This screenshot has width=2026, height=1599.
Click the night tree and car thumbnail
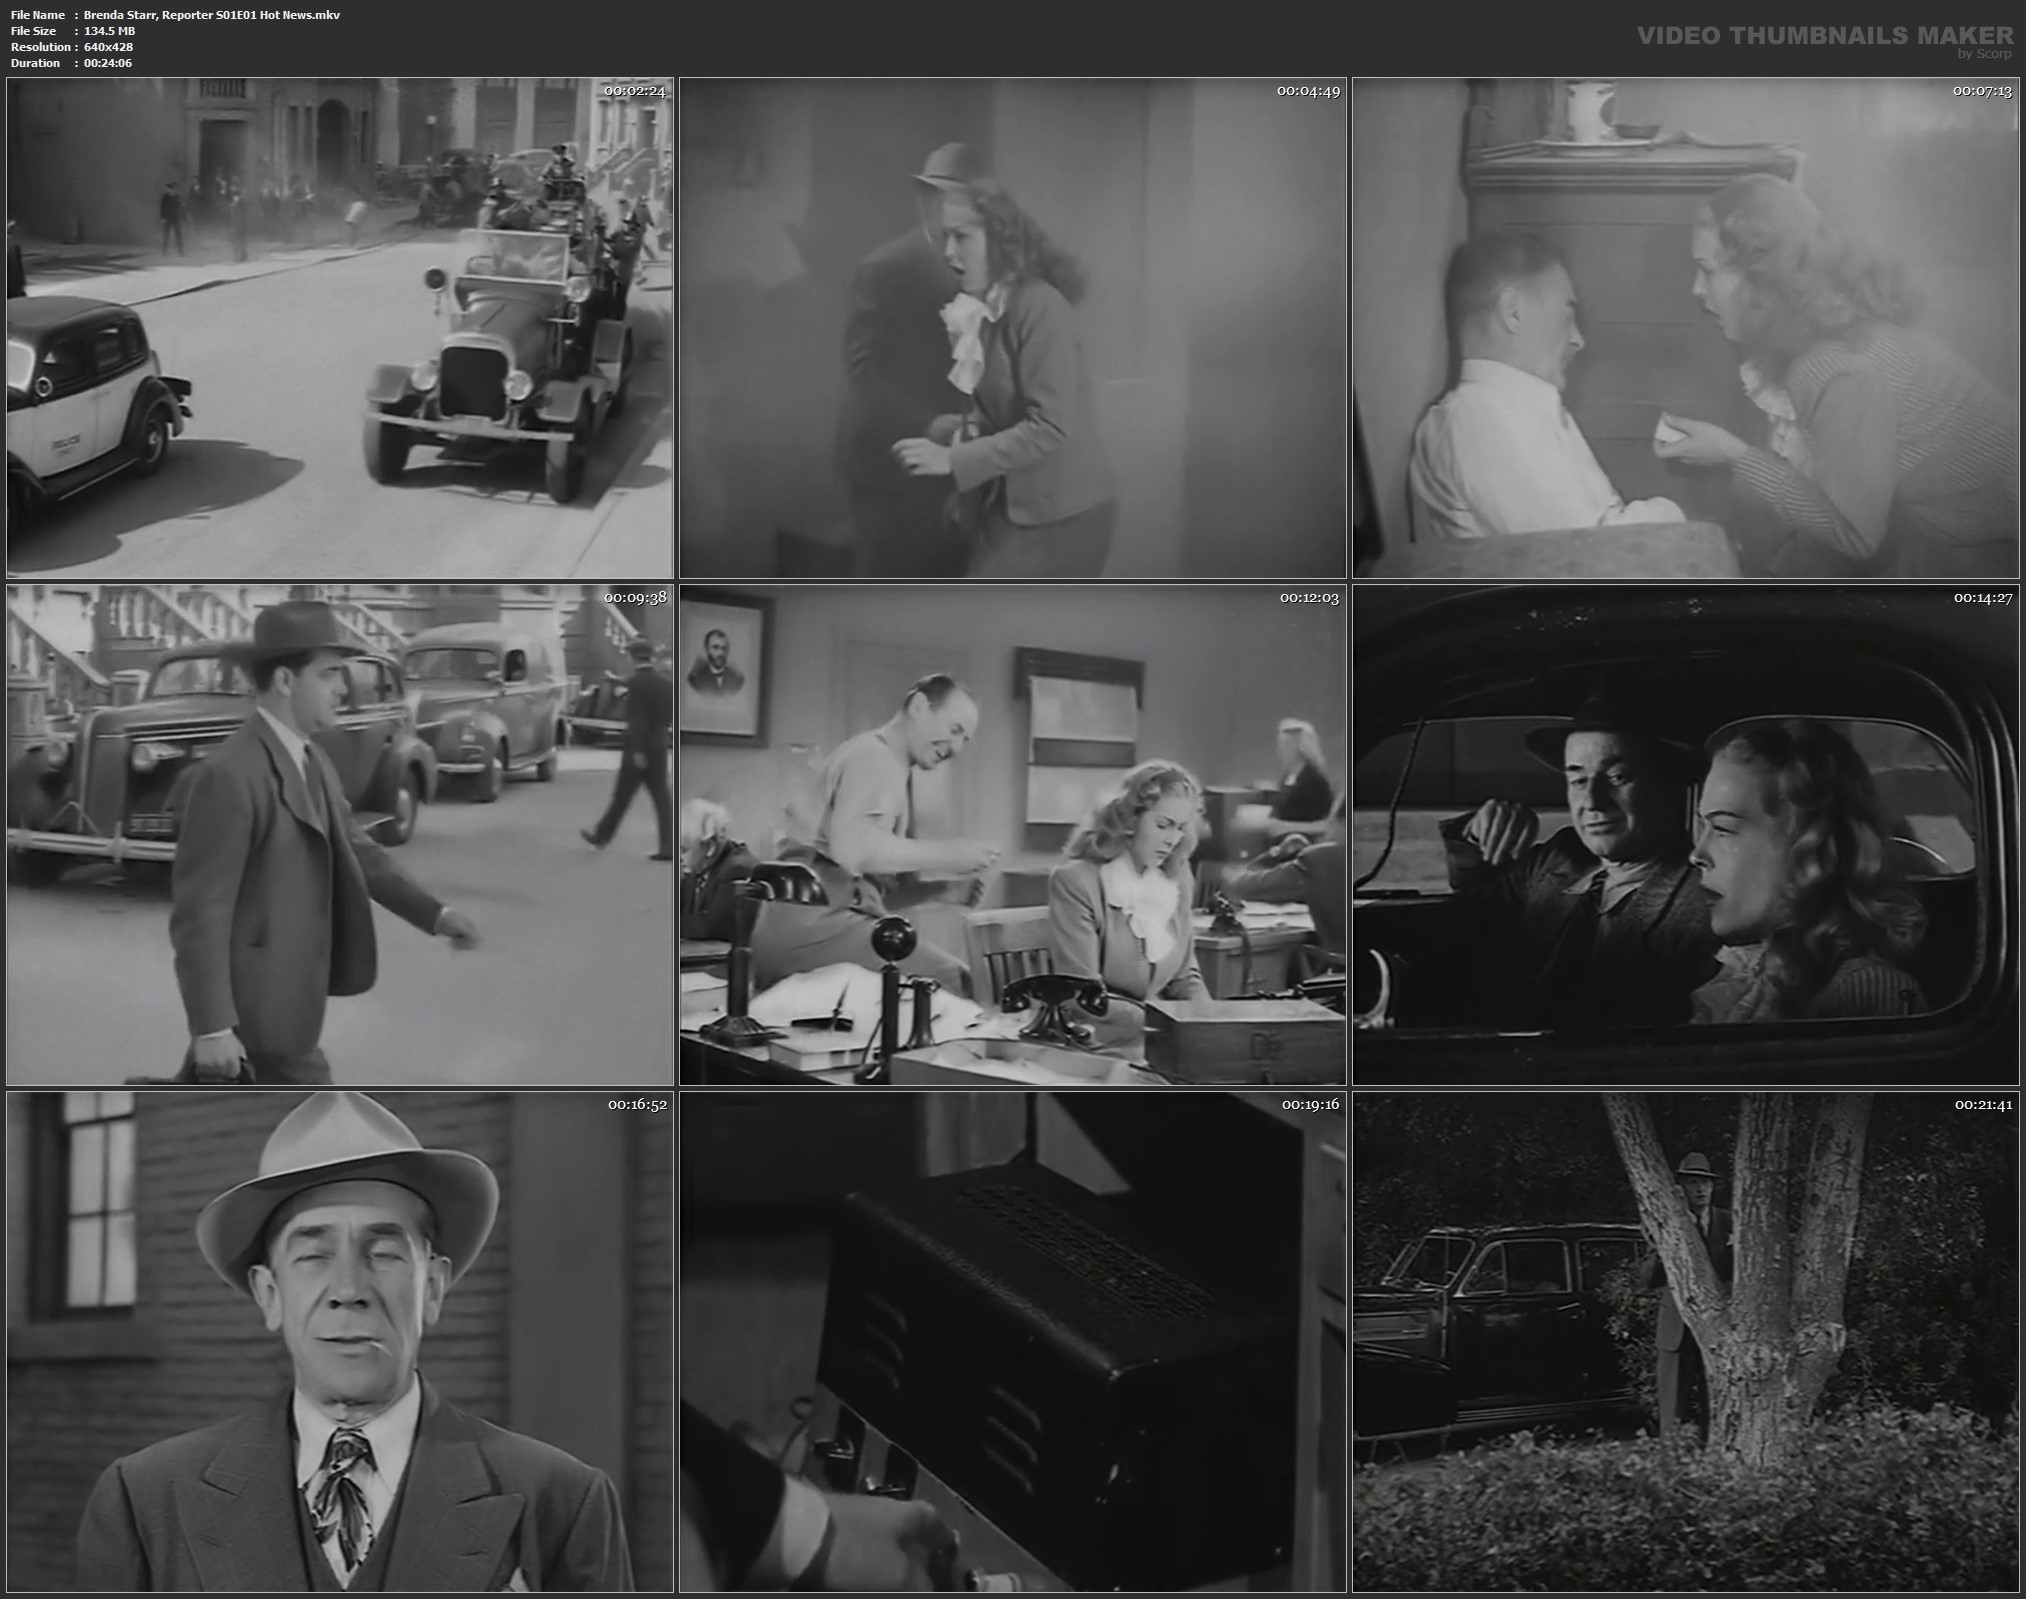[1686, 1342]
